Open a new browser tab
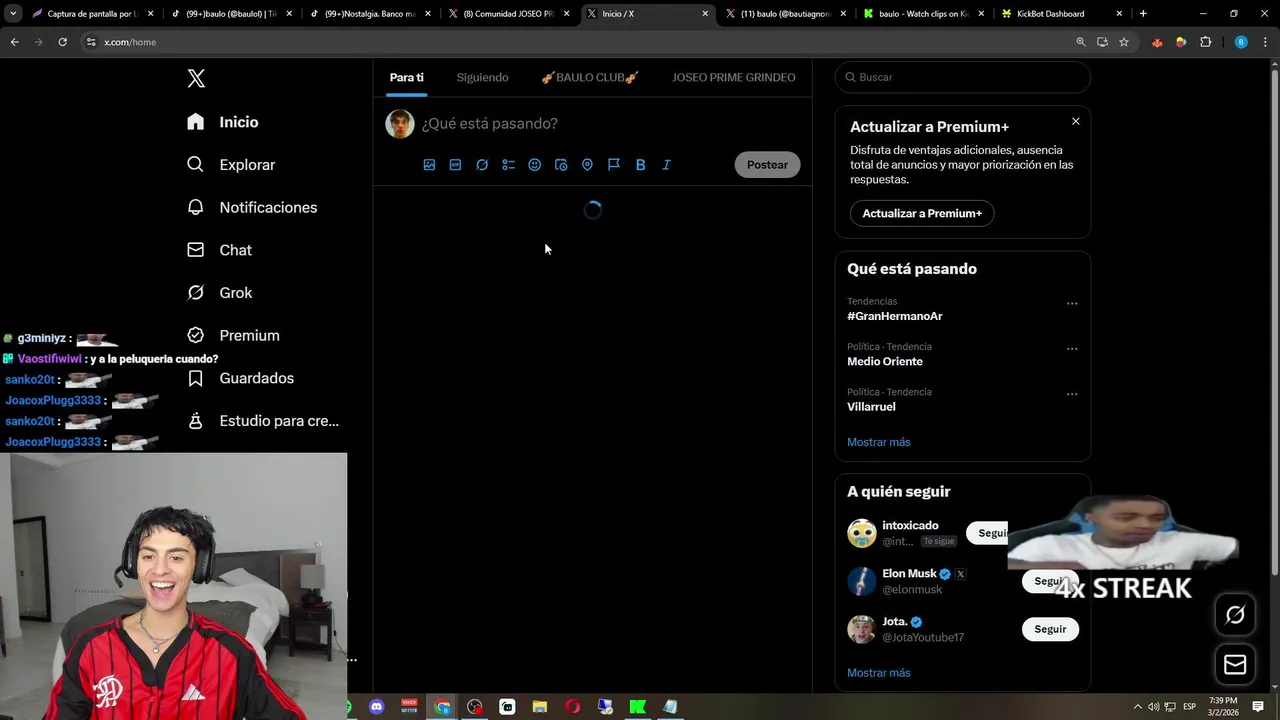This screenshot has height=720, width=1280. click(1143, 14)
